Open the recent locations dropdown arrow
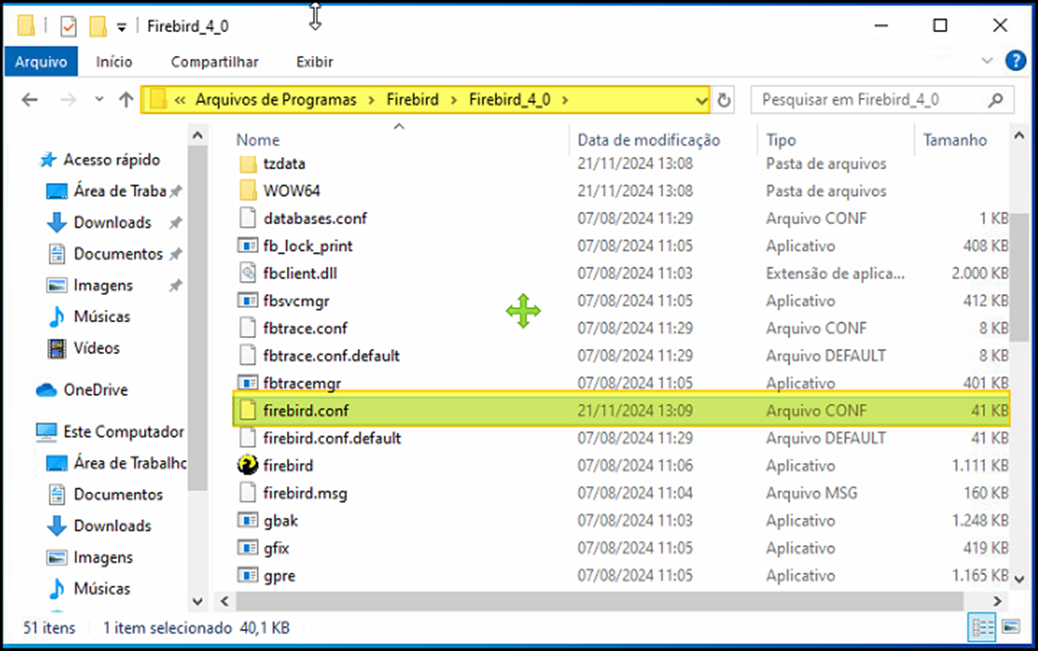This screenshot has width=1038, height=651. coord(99,99)
